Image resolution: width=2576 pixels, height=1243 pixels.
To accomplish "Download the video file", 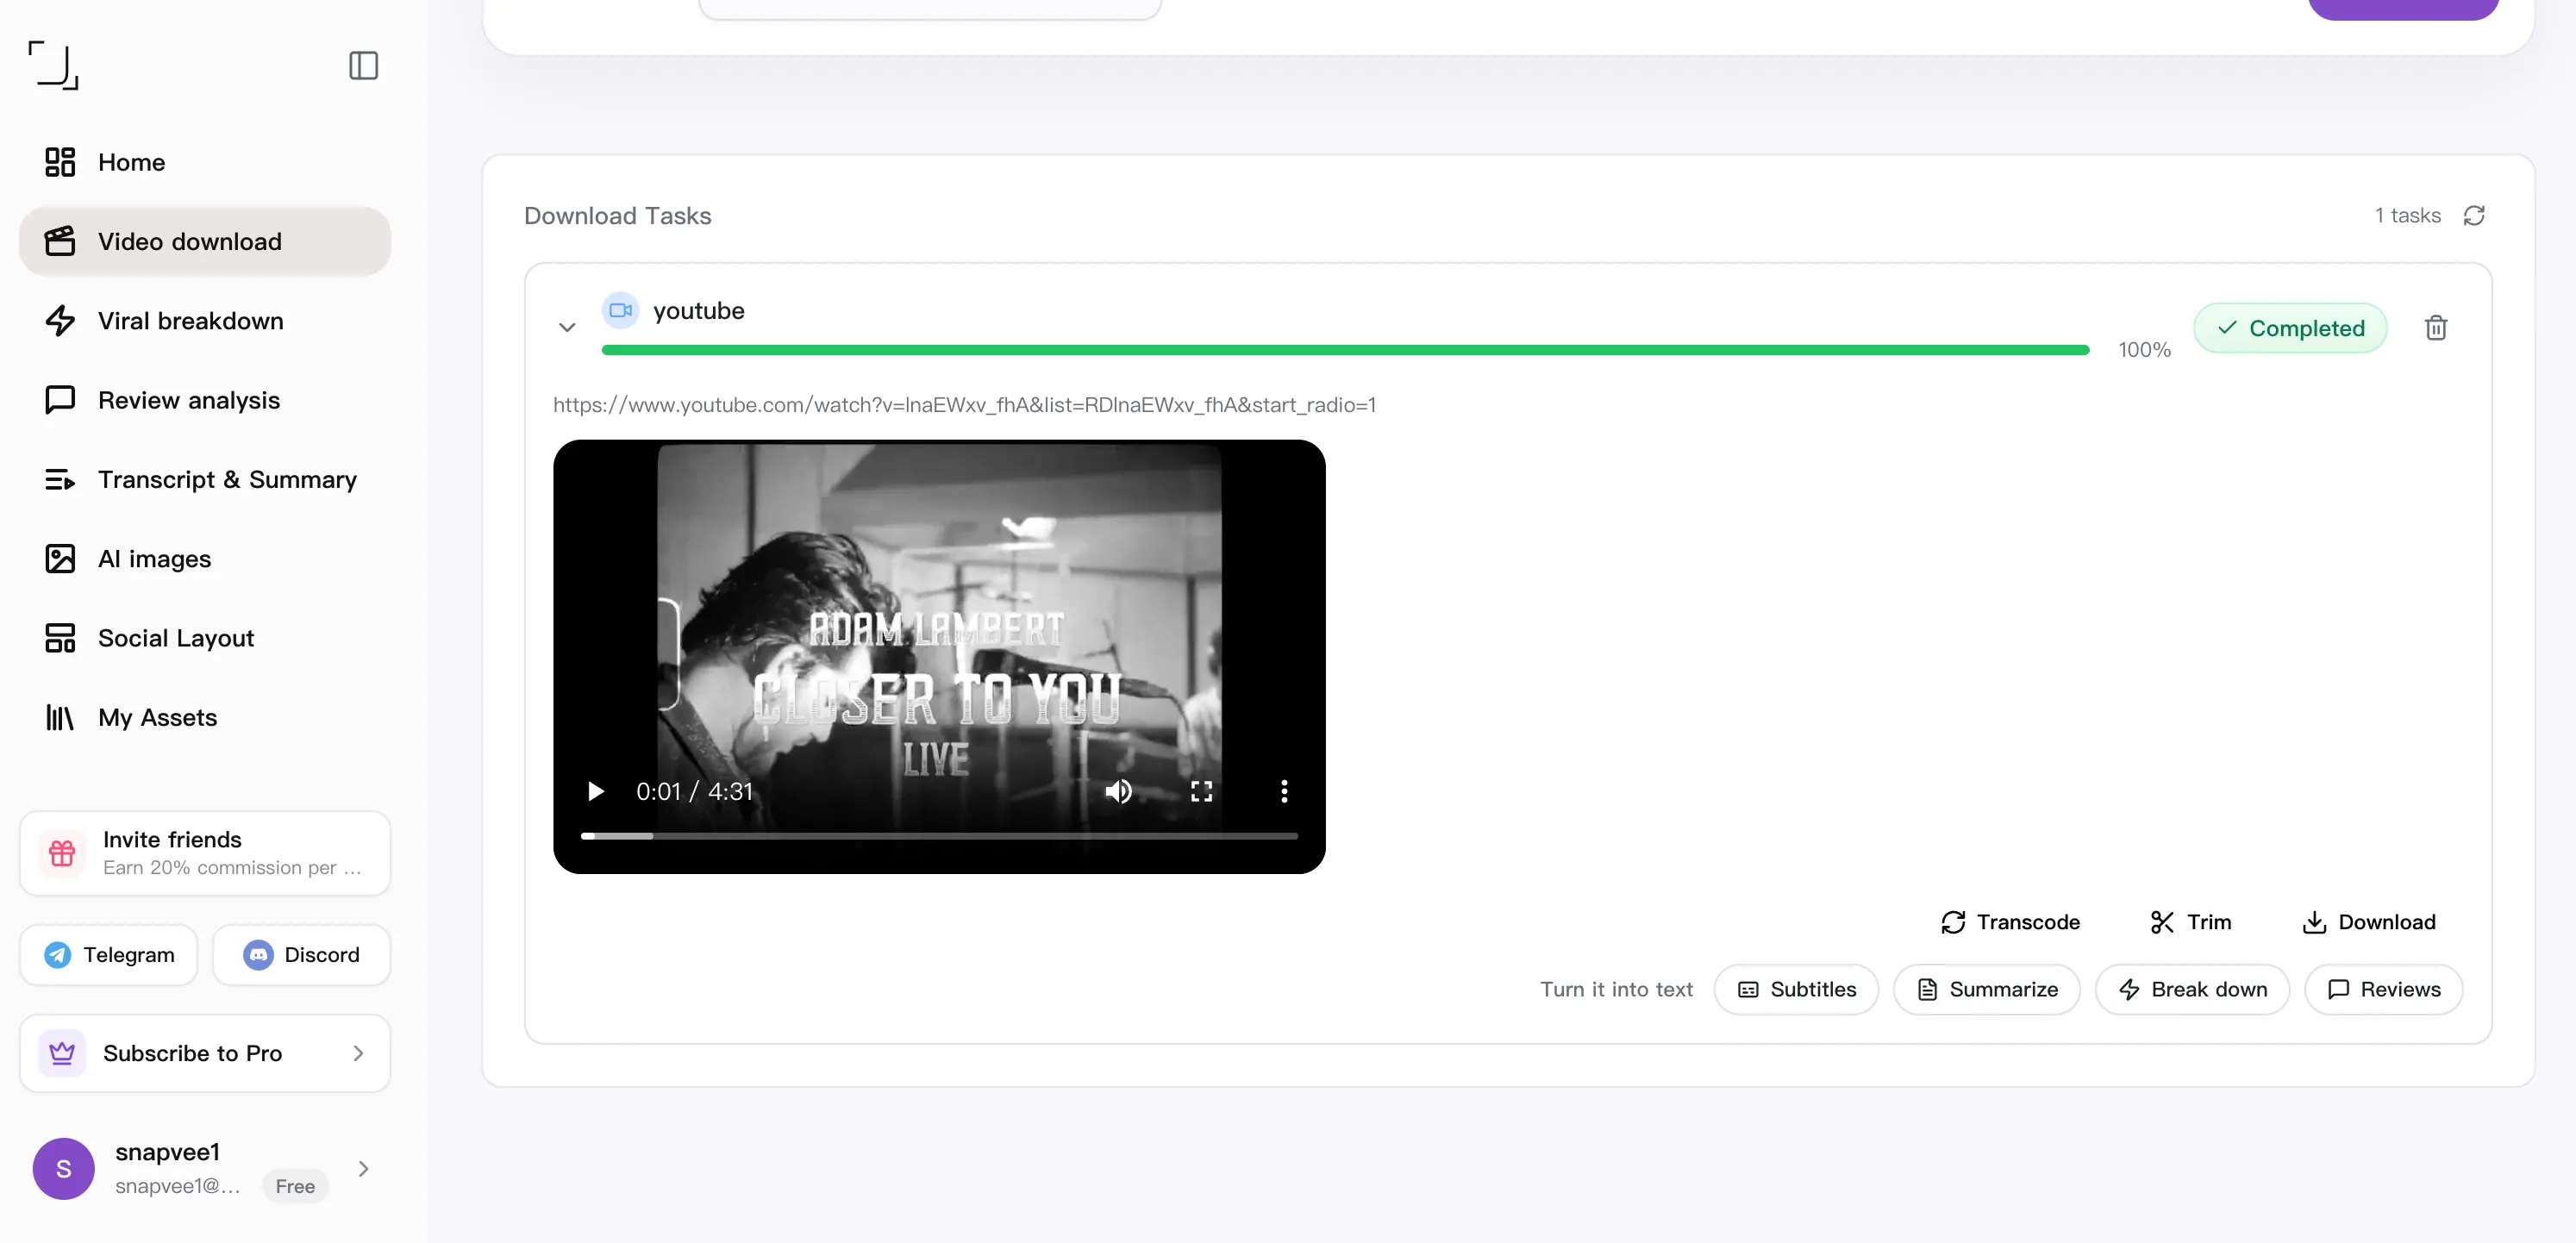I will pos(2368,922).
